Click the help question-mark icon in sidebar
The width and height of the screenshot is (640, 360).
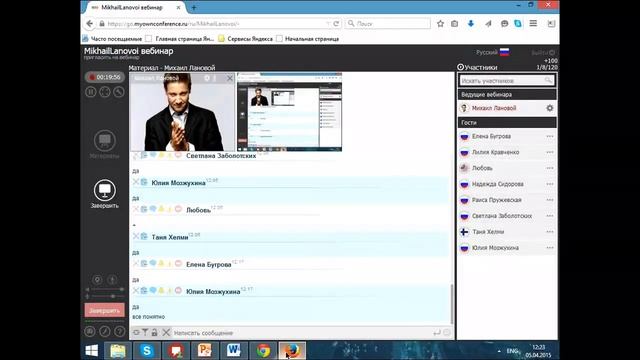pyautogui.click(x=119, y=331)
